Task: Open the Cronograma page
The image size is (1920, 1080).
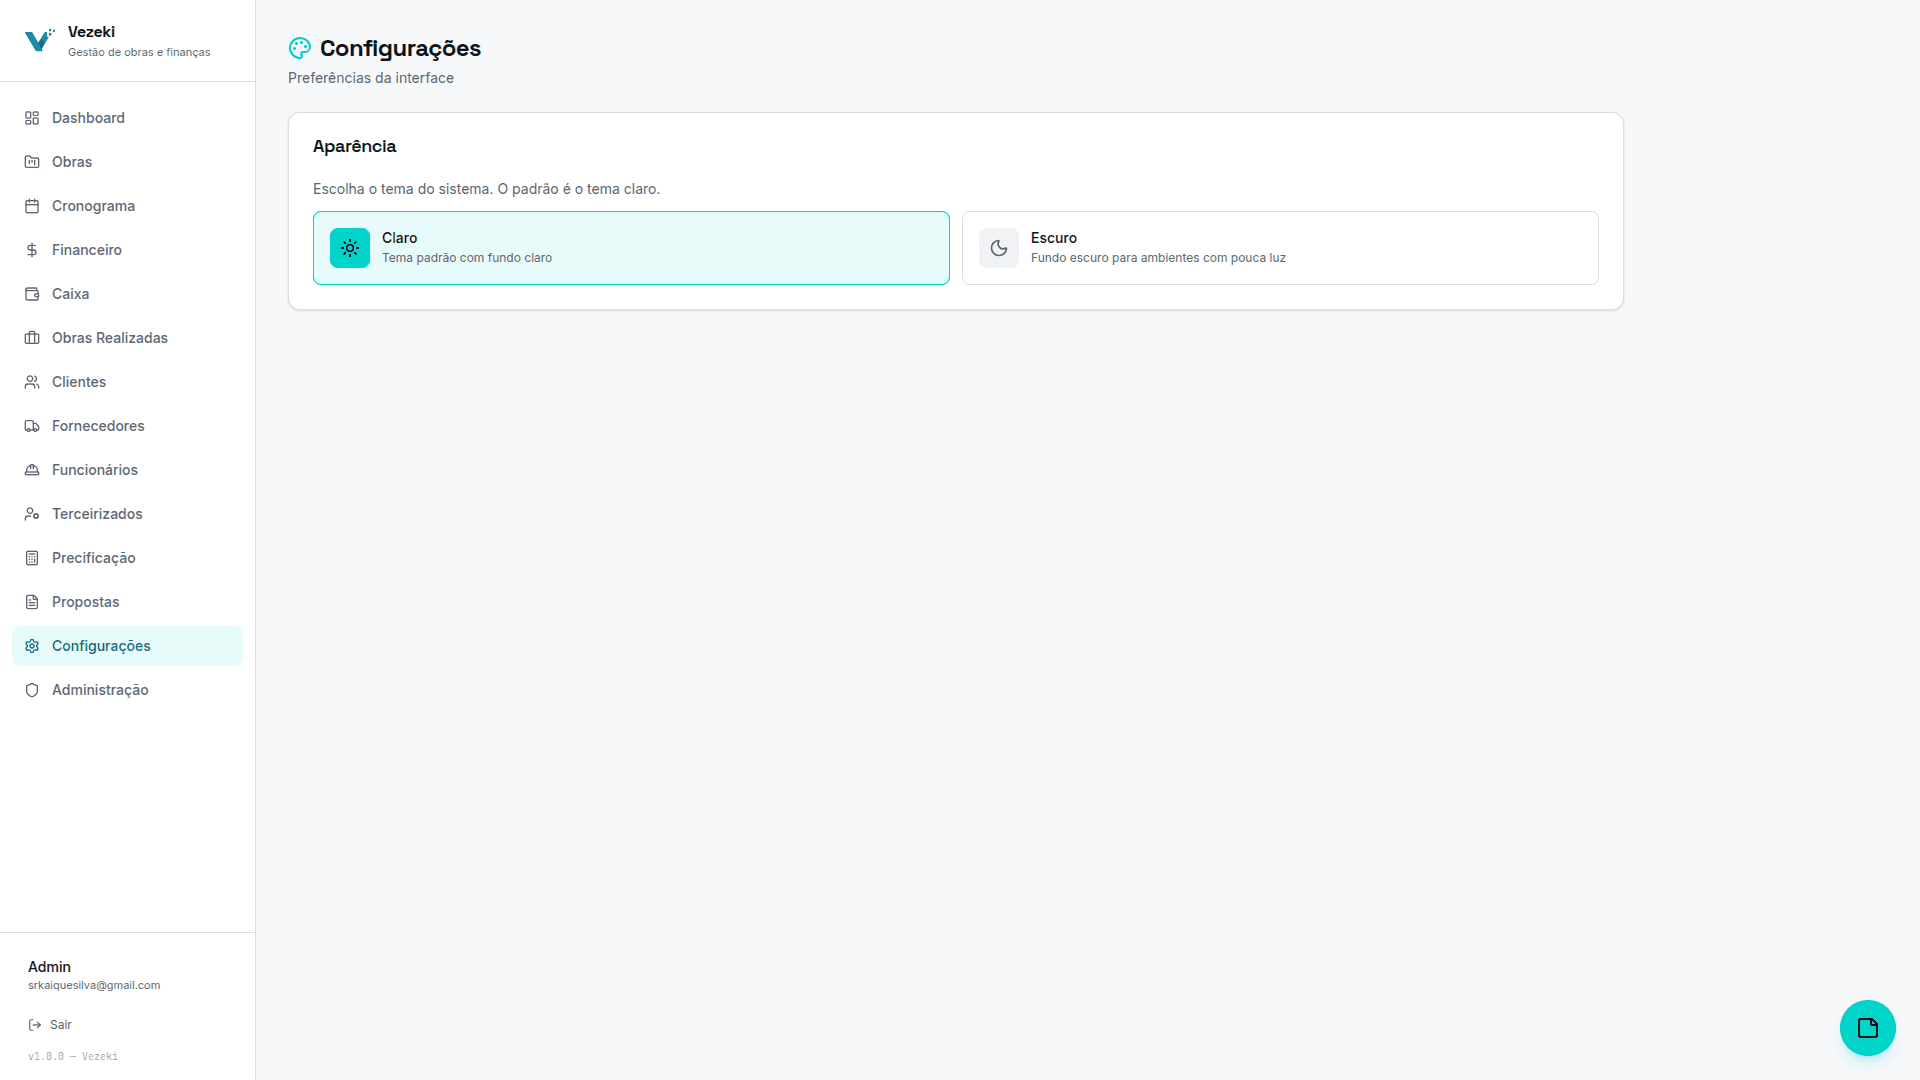Action: point(127,206)
